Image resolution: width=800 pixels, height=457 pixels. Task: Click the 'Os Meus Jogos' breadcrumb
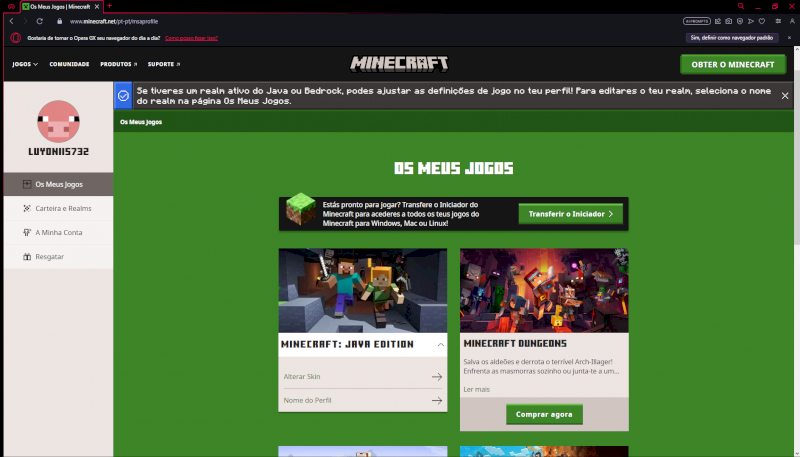pos(141,122)
